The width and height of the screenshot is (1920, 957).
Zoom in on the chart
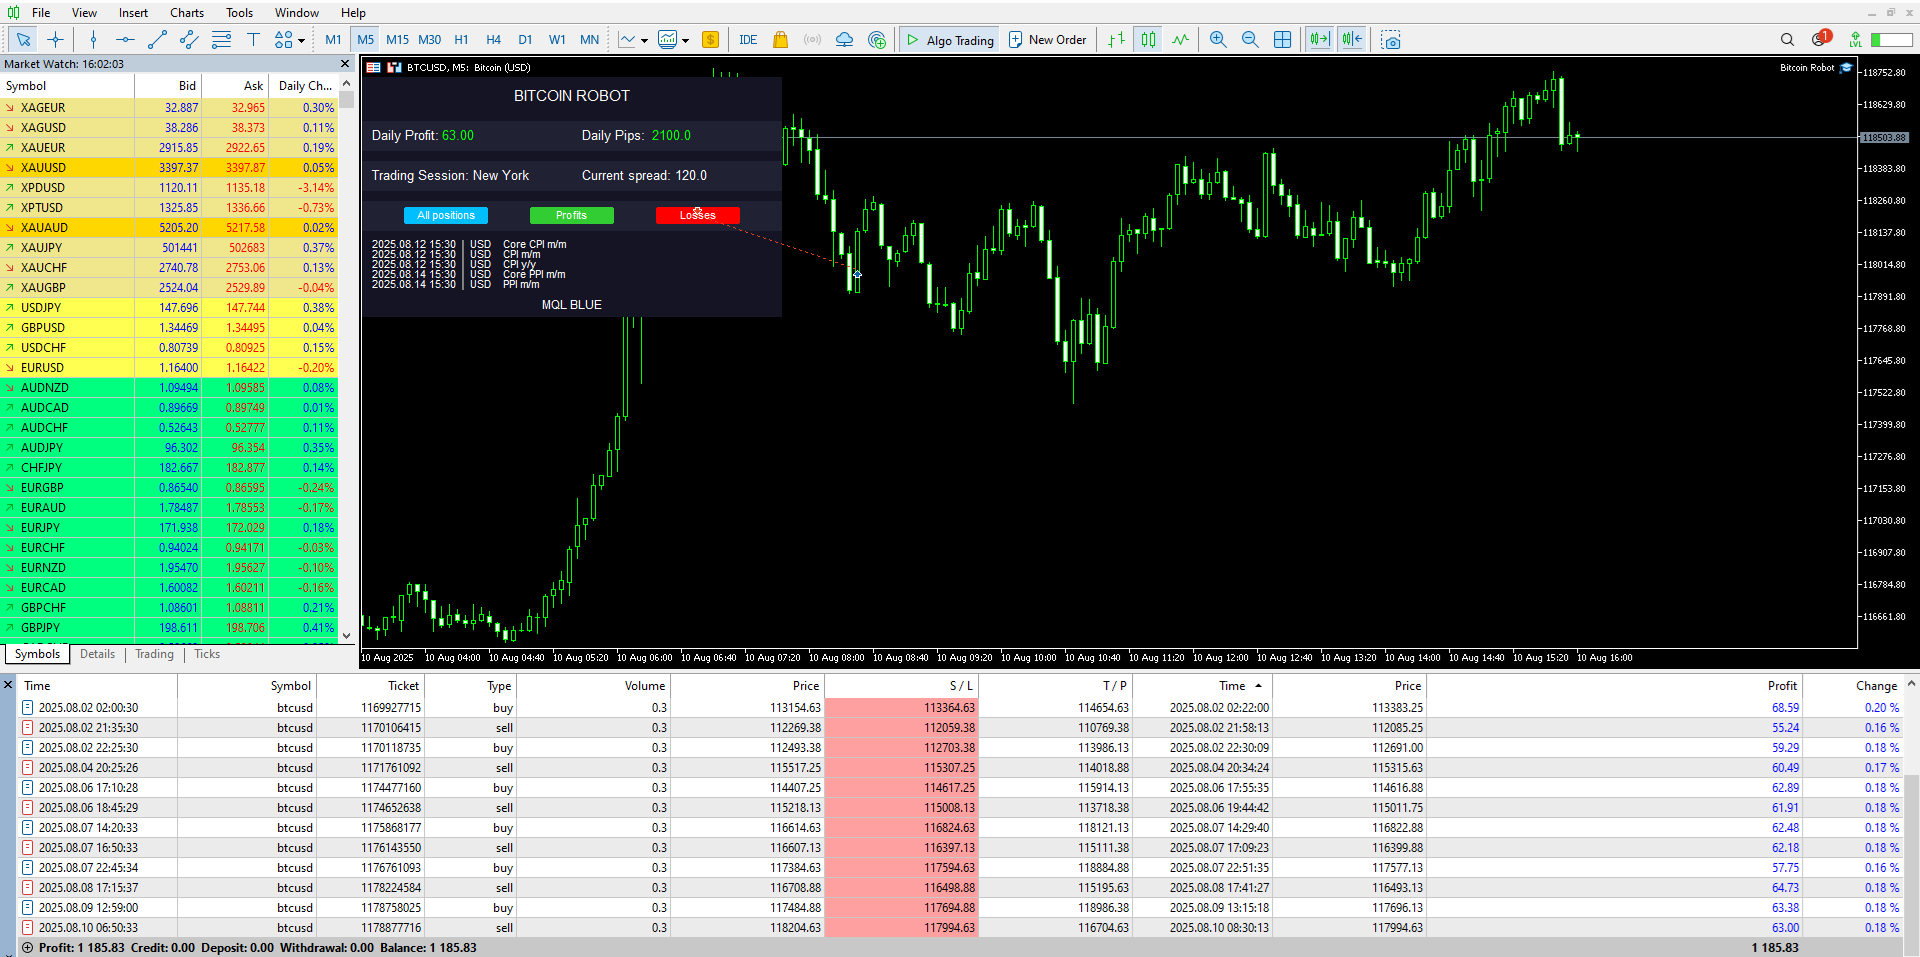tap(1218, 39)
